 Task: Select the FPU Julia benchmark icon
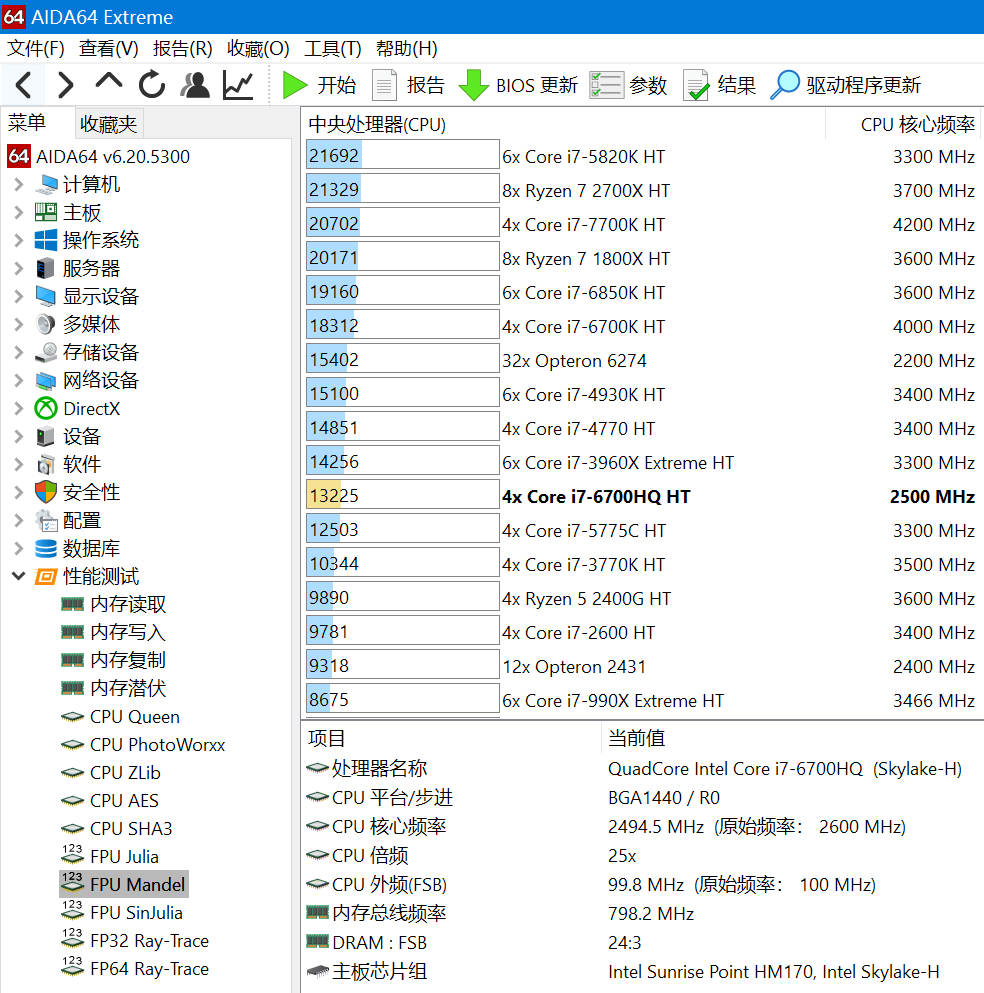tap(72, 855)
